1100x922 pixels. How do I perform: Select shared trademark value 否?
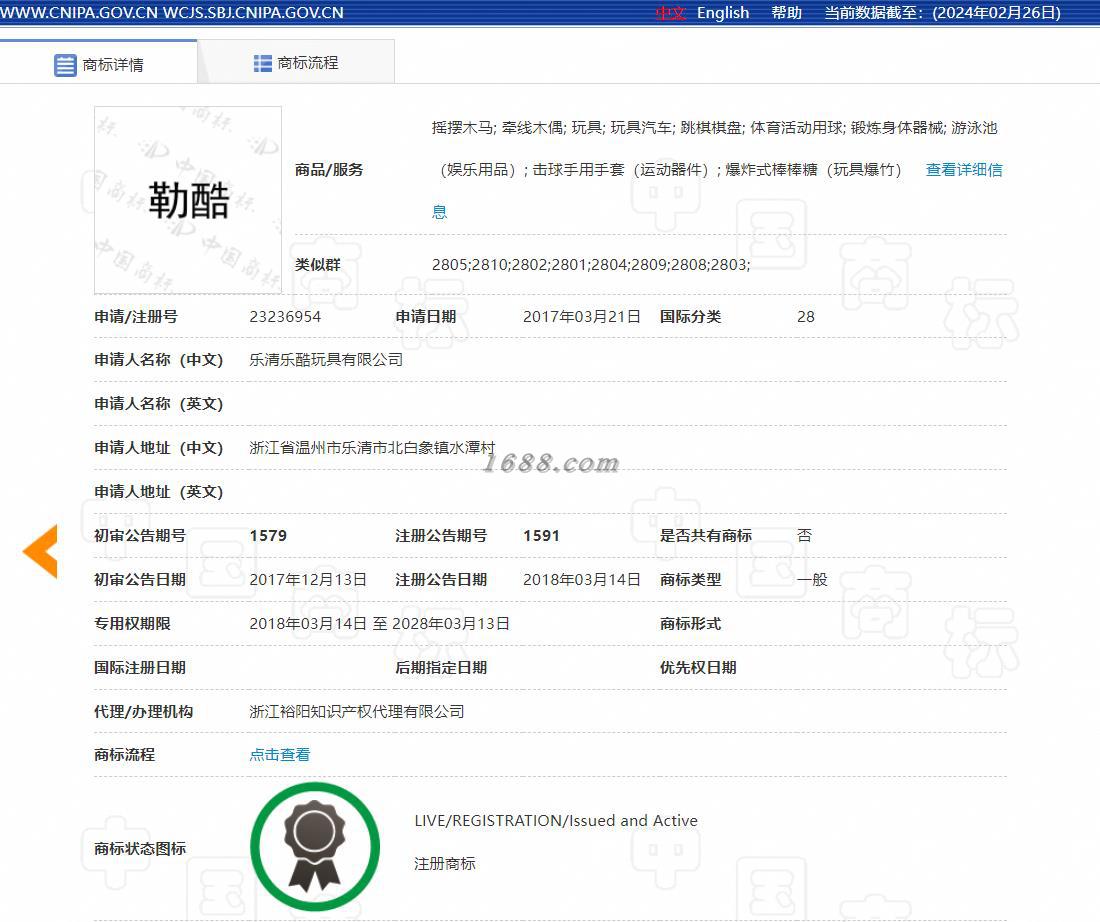point(805,536)
